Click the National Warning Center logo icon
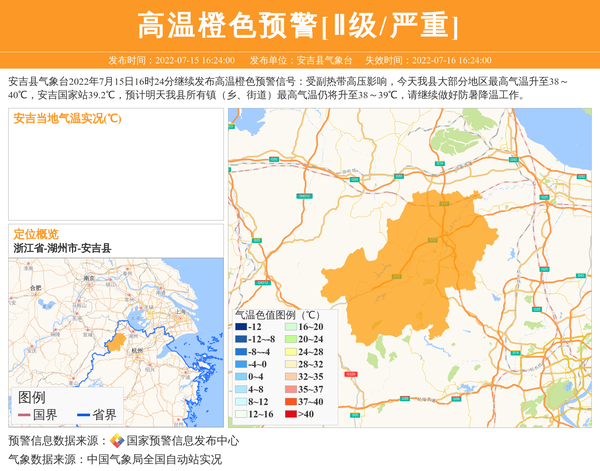This screenshot has width=600, height=471. (117, 441)
